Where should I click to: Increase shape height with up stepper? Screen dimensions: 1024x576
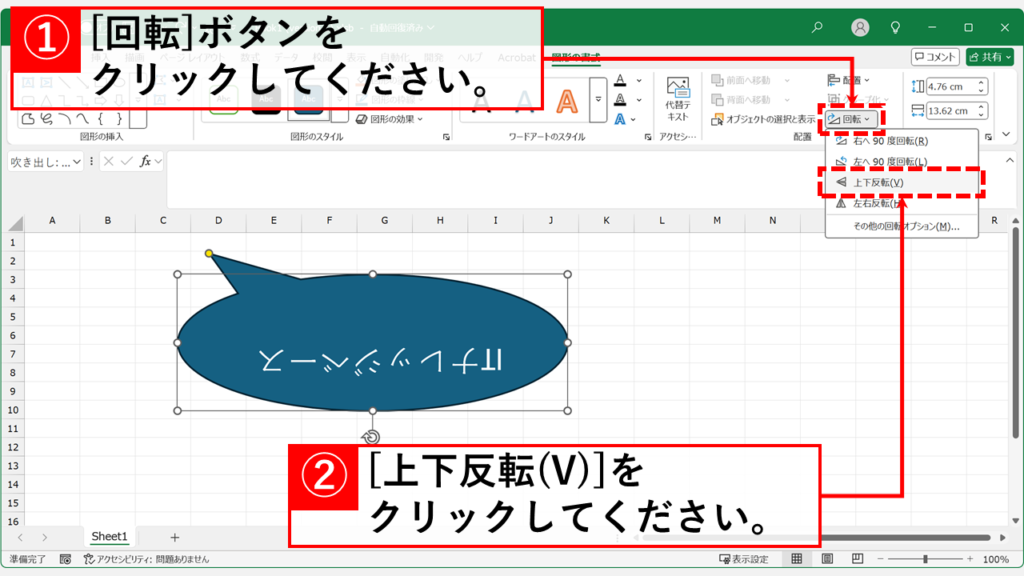(x=981, y=82)
